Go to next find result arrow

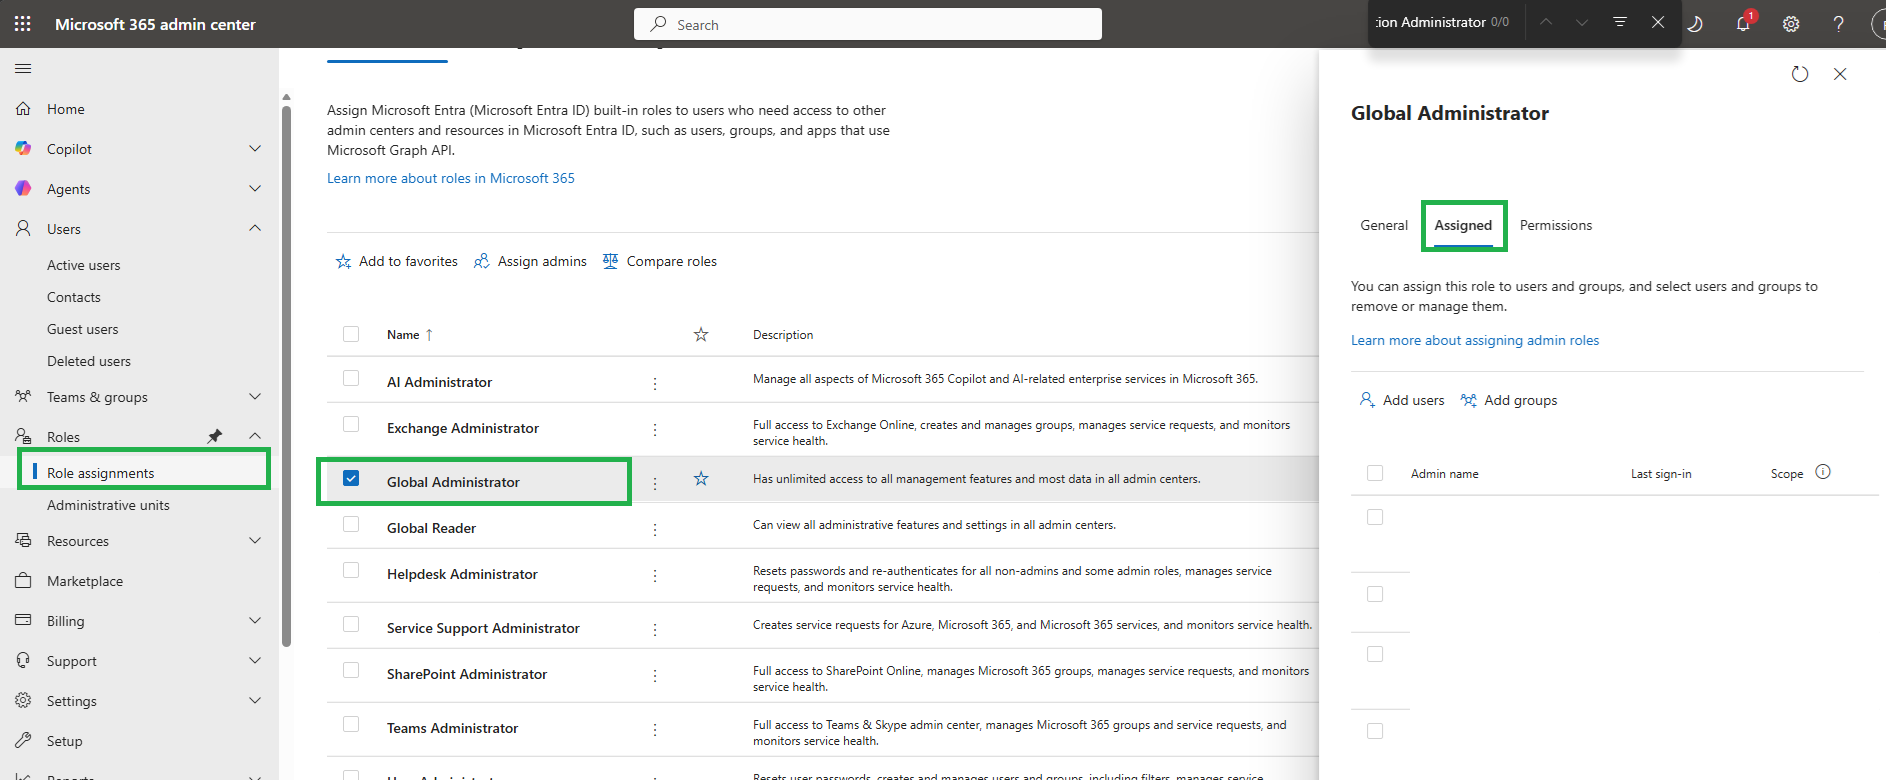coord(1582,22)
